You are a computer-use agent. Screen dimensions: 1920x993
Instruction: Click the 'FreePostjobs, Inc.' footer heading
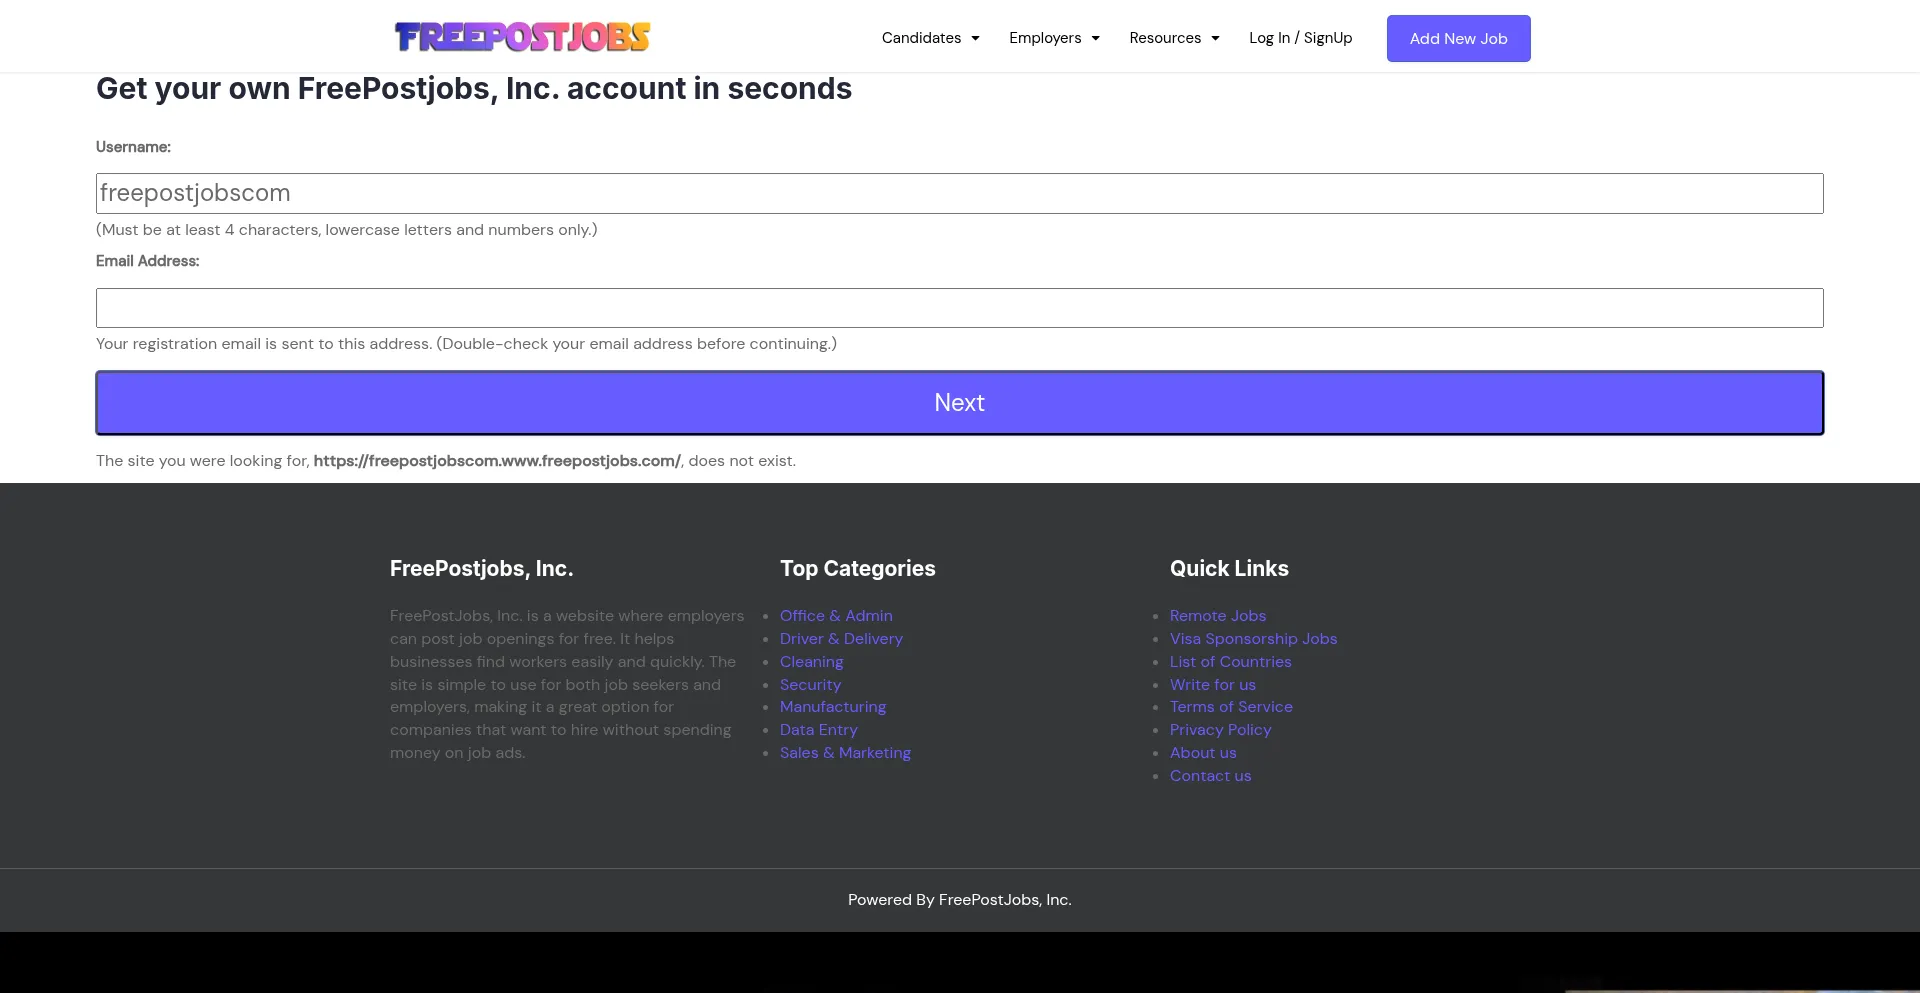pos(481,569)
